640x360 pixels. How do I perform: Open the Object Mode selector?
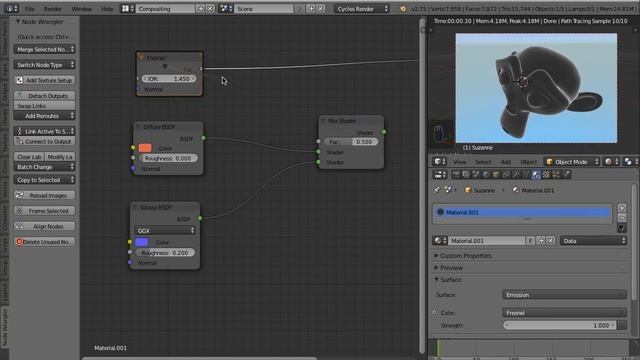click(571, 162)
